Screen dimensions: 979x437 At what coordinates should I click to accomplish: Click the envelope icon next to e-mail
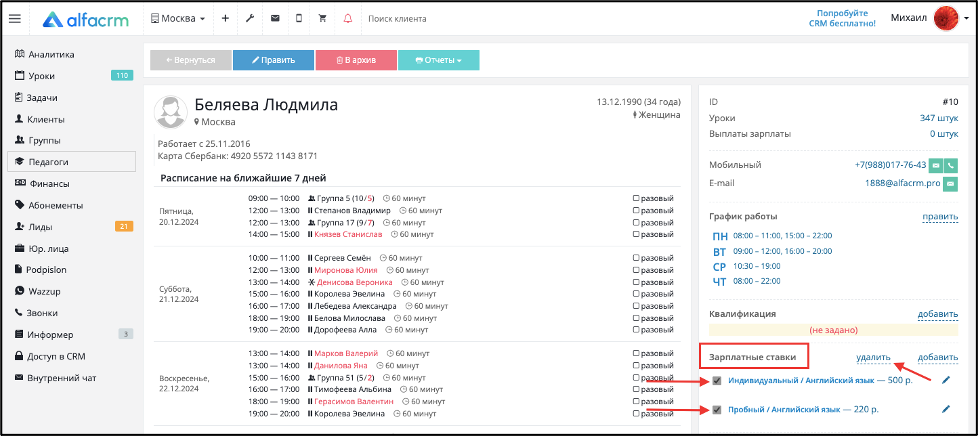click(x=950, y=184)
